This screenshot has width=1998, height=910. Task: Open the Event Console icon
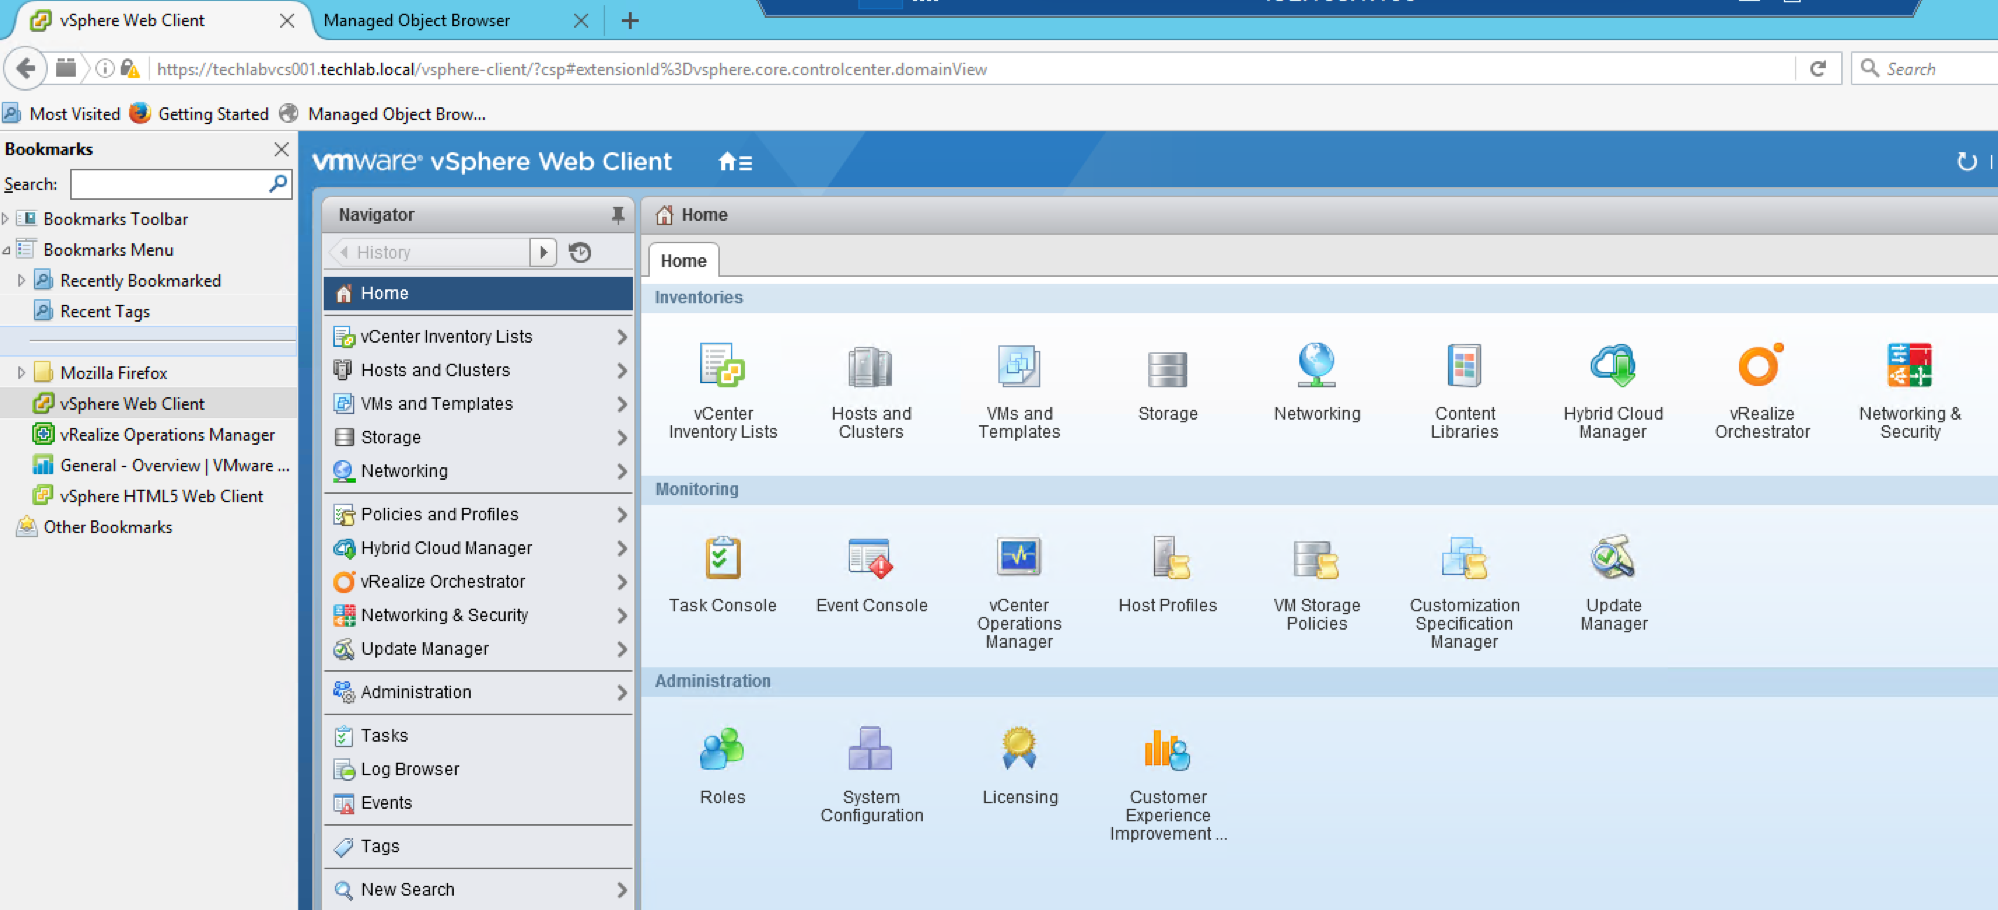(870, 558)
